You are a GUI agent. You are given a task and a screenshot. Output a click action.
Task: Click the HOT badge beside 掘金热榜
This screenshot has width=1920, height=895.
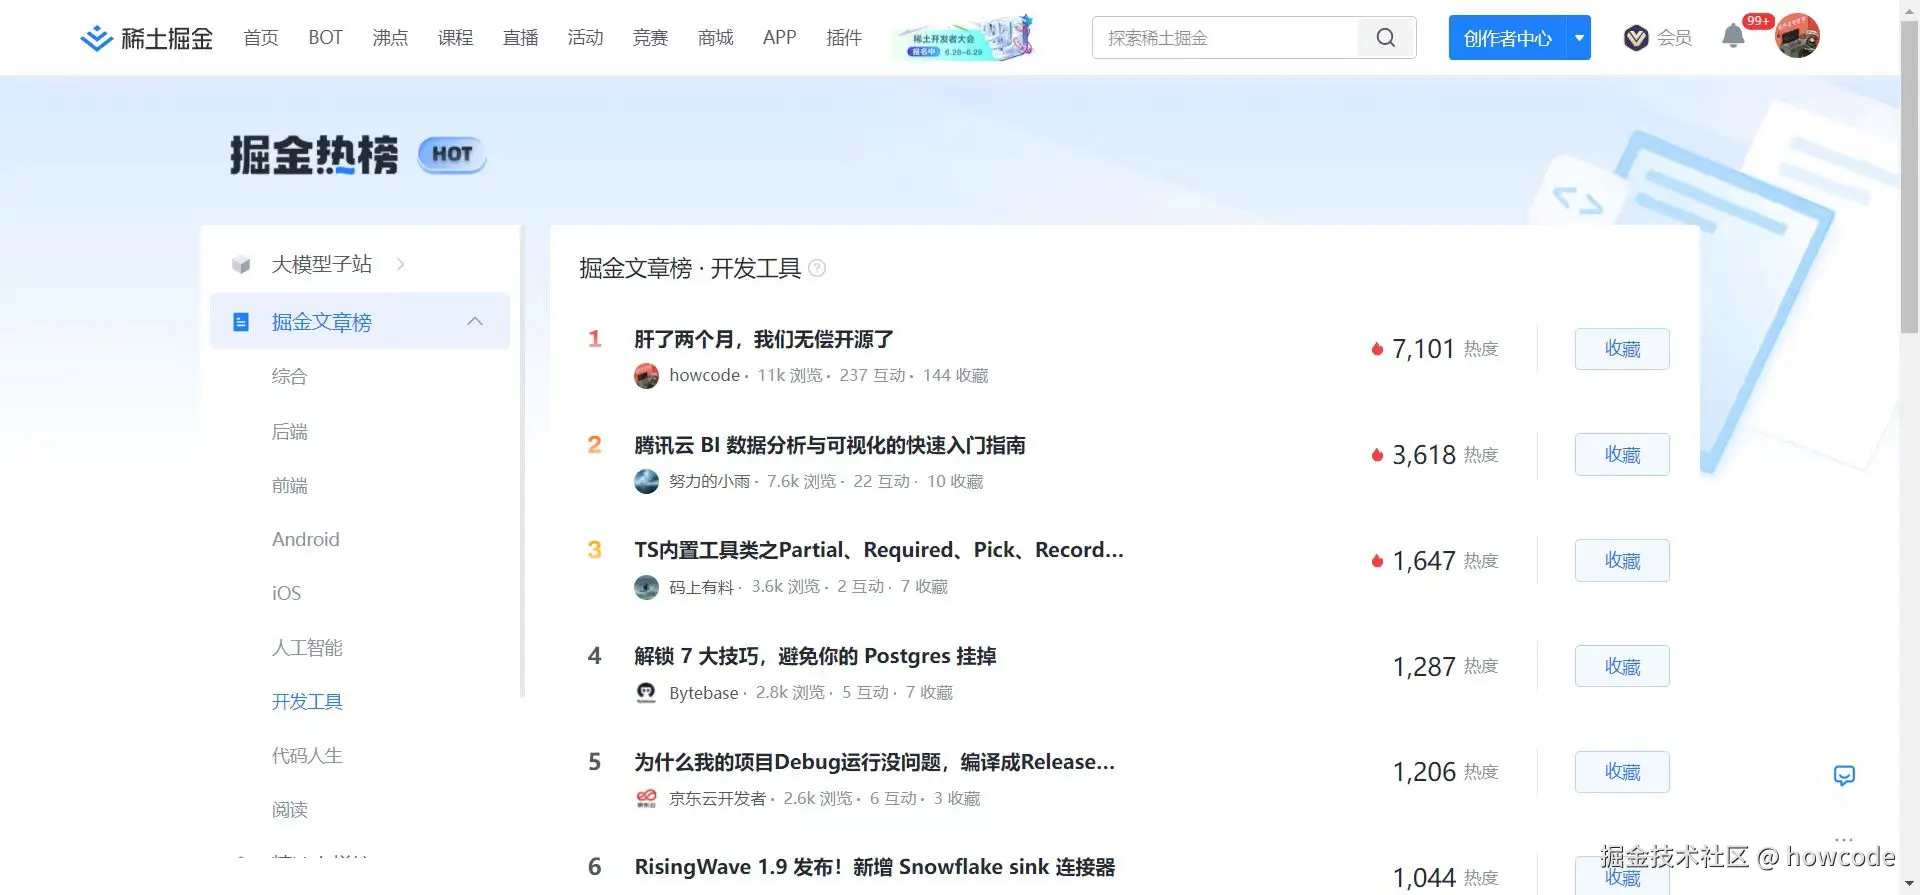[x=452, y=155]
